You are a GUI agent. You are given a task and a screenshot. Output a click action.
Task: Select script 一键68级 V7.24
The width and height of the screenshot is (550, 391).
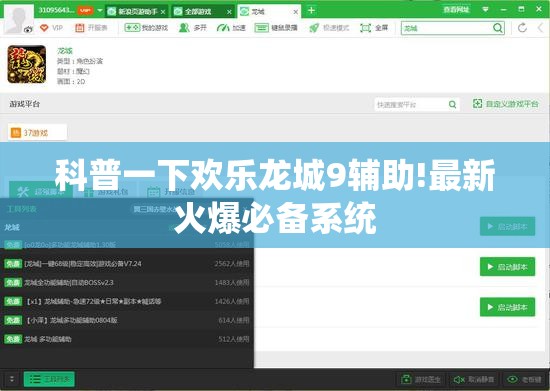point(127,264)
